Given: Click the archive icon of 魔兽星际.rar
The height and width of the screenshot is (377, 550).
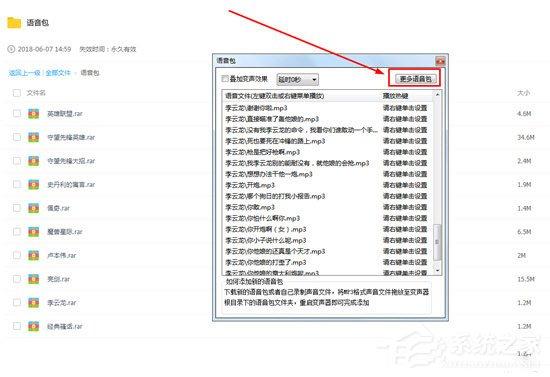Looking at the screenshot, I should (34, 232).
